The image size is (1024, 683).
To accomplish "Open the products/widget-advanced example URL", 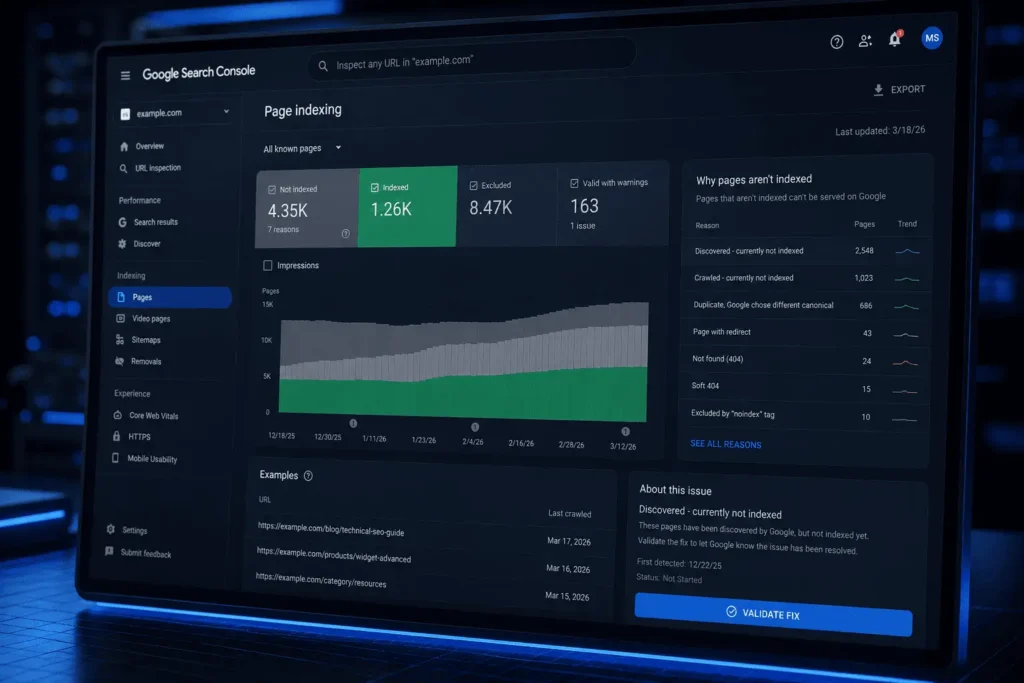I will (x=334, y=555).
